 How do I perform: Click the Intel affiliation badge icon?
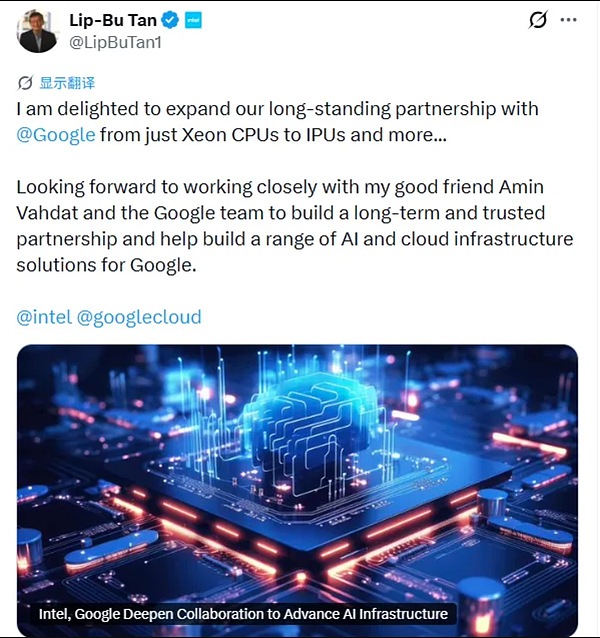click(192, 20)
